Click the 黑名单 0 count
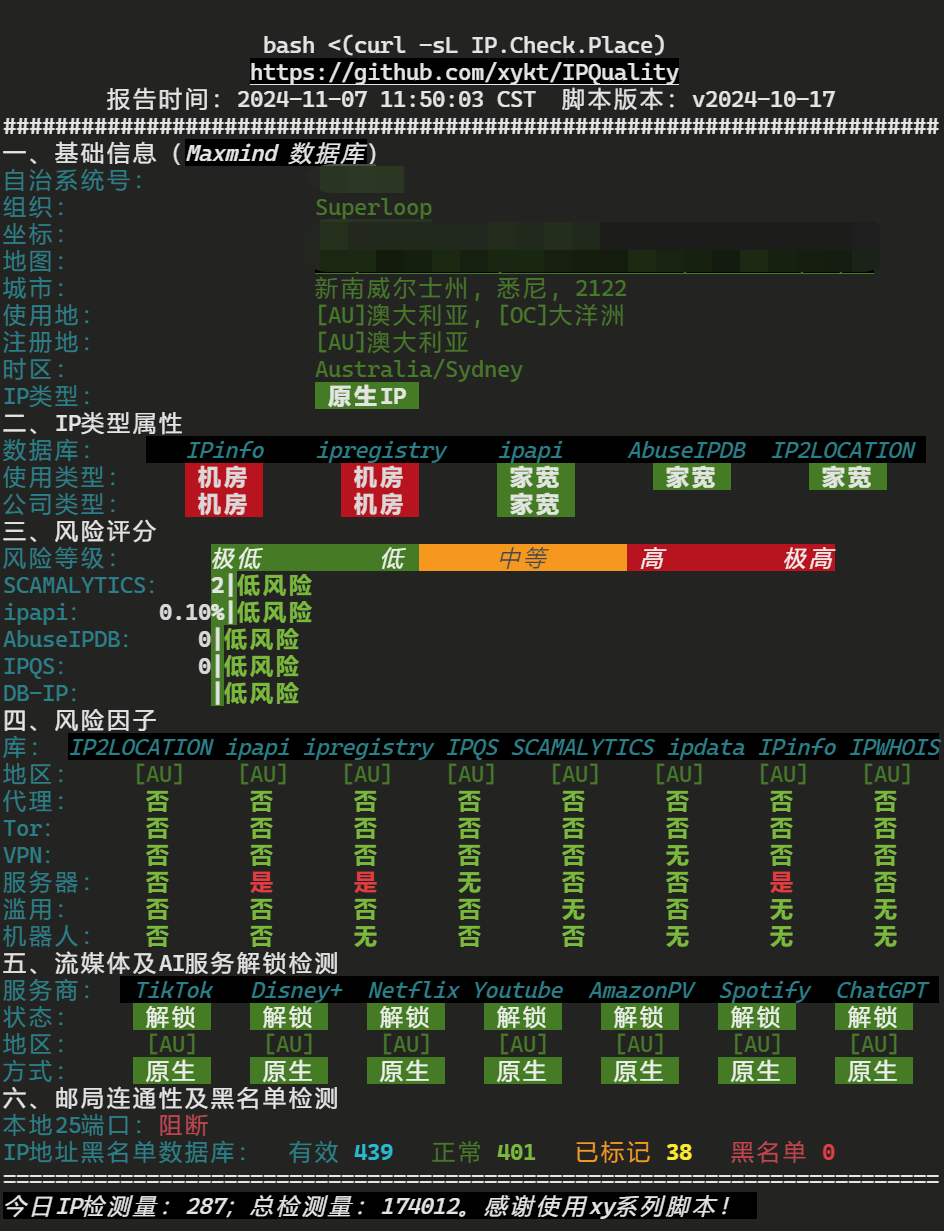 pos(783,1152)
